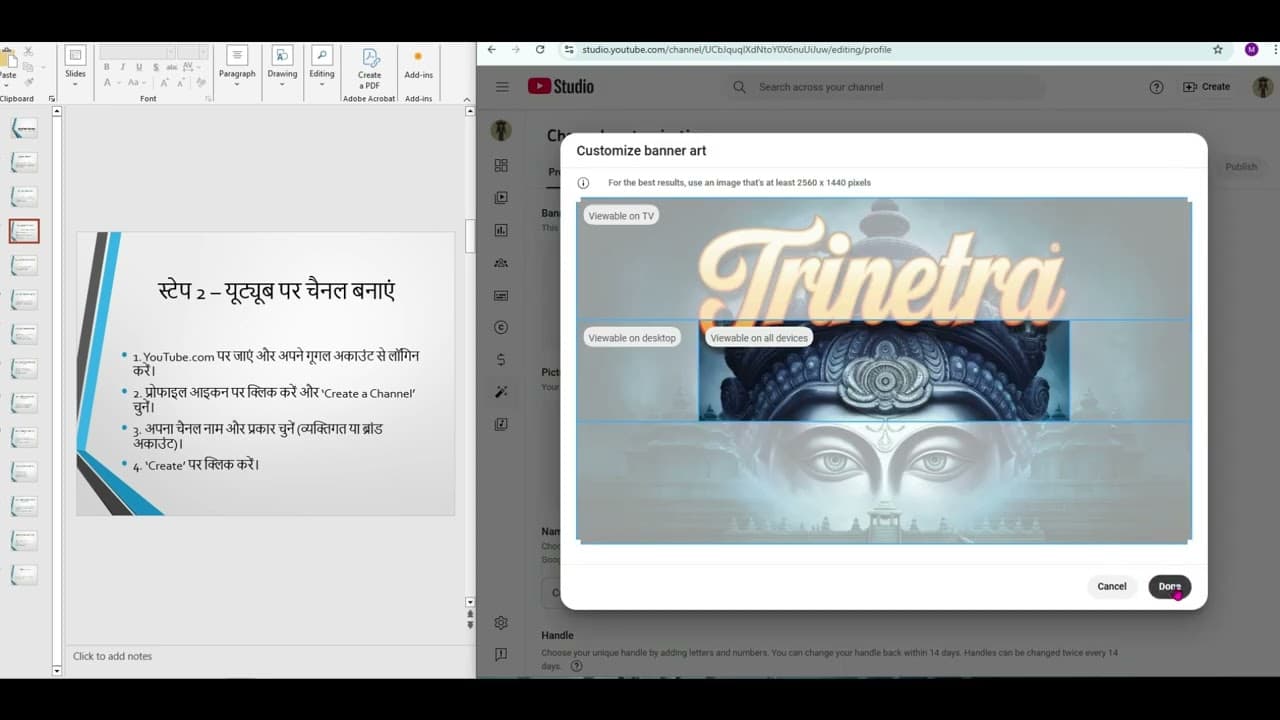This screenshot has width=1280, height=720.
Task: Cancel the Customize banner art dialog
Action: [x=1112, y=587]
